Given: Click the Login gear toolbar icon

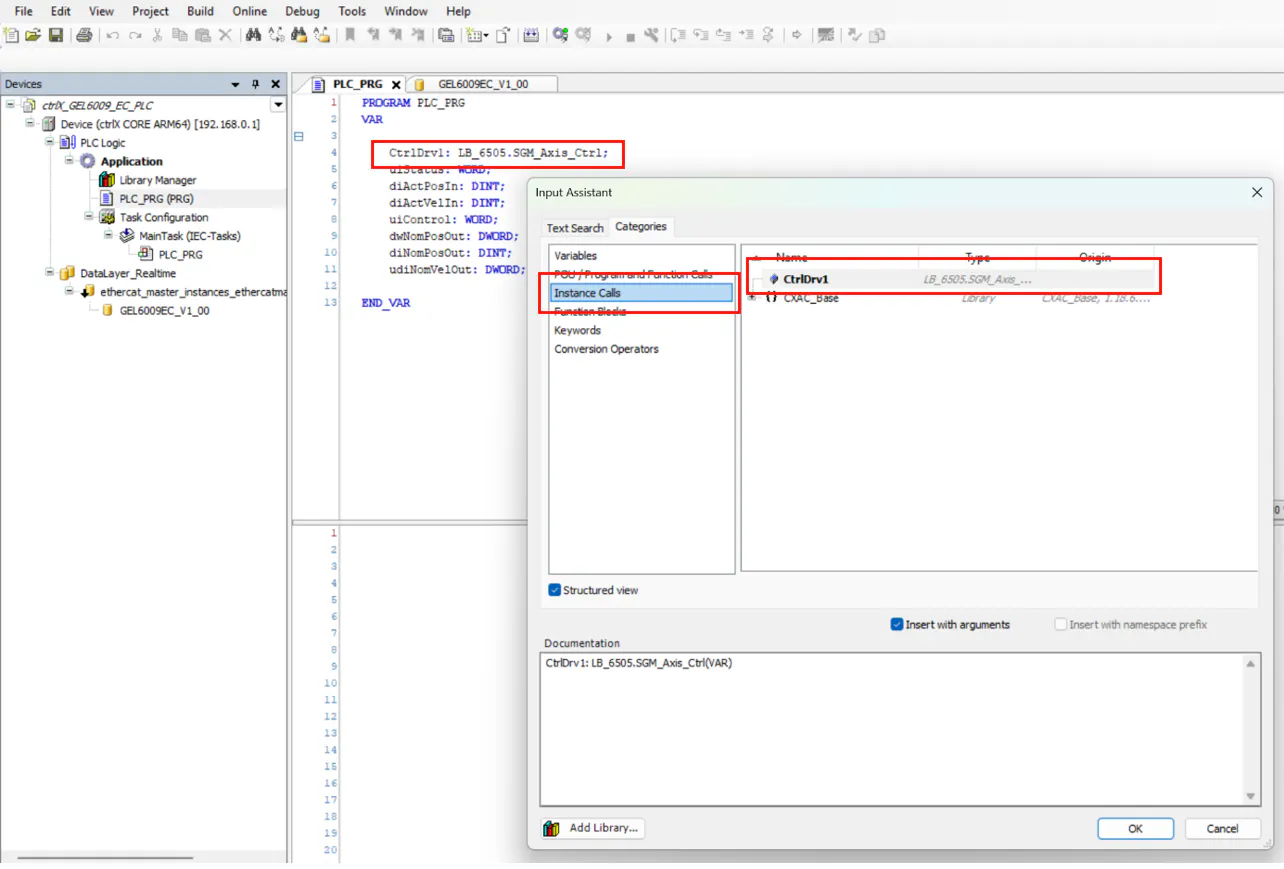Looking at the screenshot, I should [560, 35].
